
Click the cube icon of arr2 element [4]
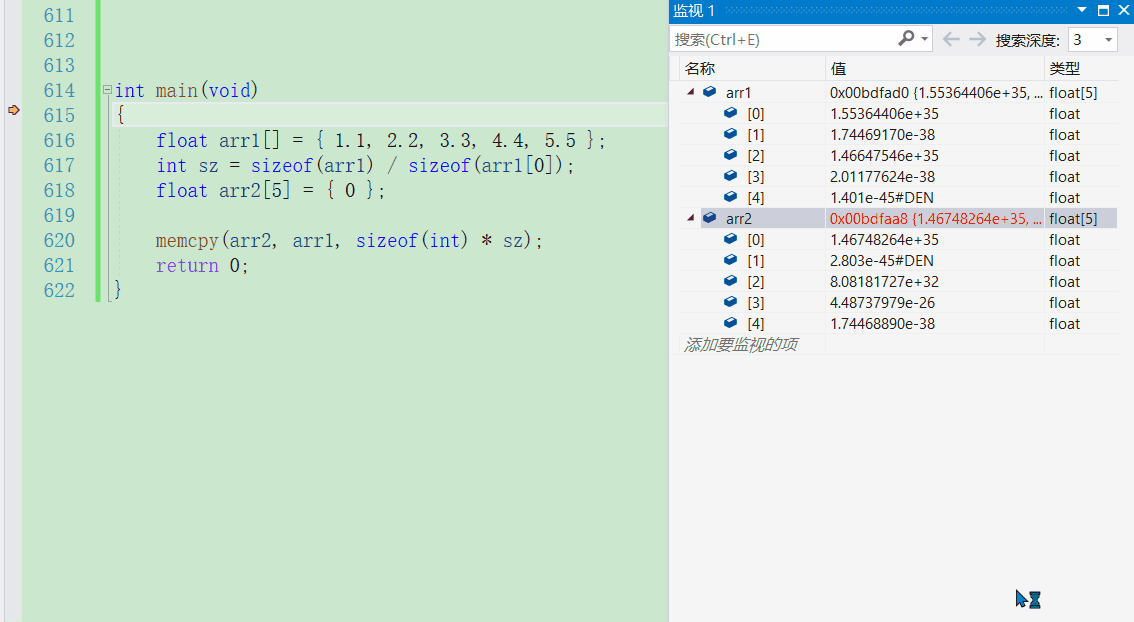pyautogui.click(x=730, y=323)
